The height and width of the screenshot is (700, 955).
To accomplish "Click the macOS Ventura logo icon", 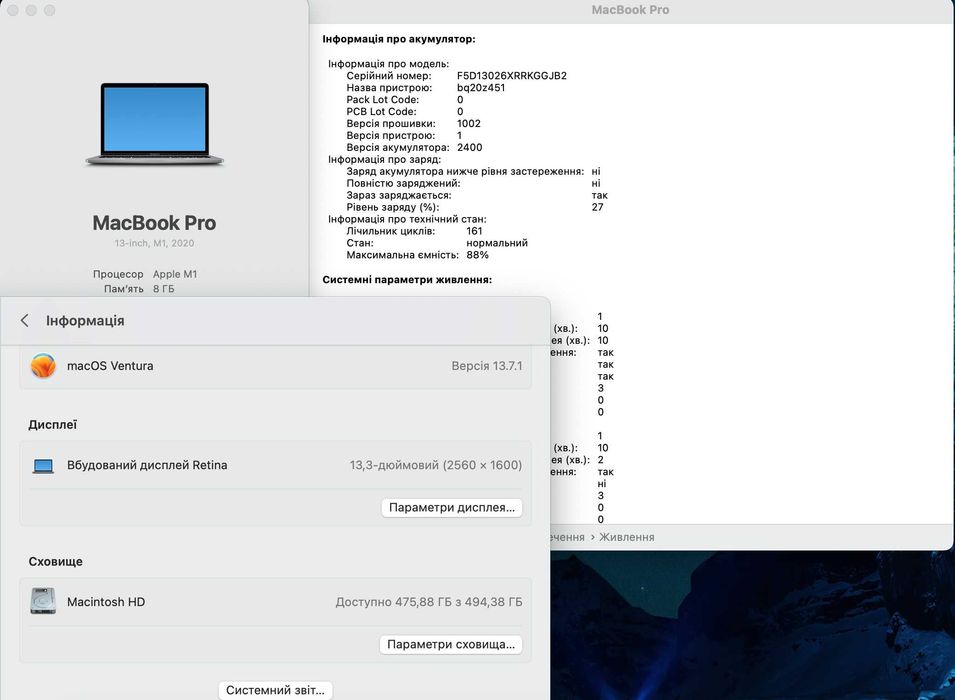I will (x=43, y=366).
